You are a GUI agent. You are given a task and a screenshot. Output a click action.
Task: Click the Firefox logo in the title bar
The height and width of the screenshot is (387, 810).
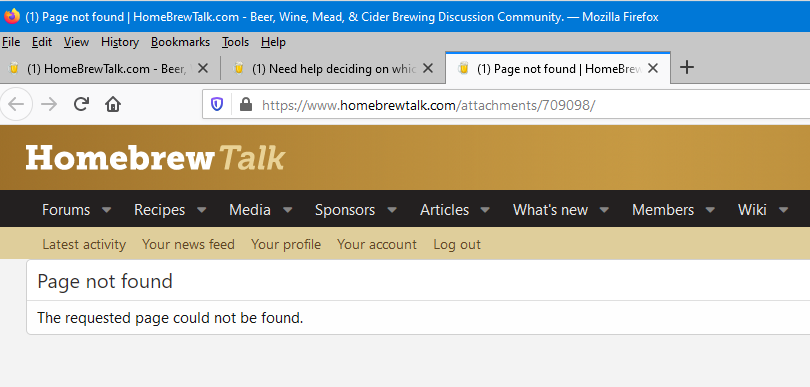click(x=11, y=16)
